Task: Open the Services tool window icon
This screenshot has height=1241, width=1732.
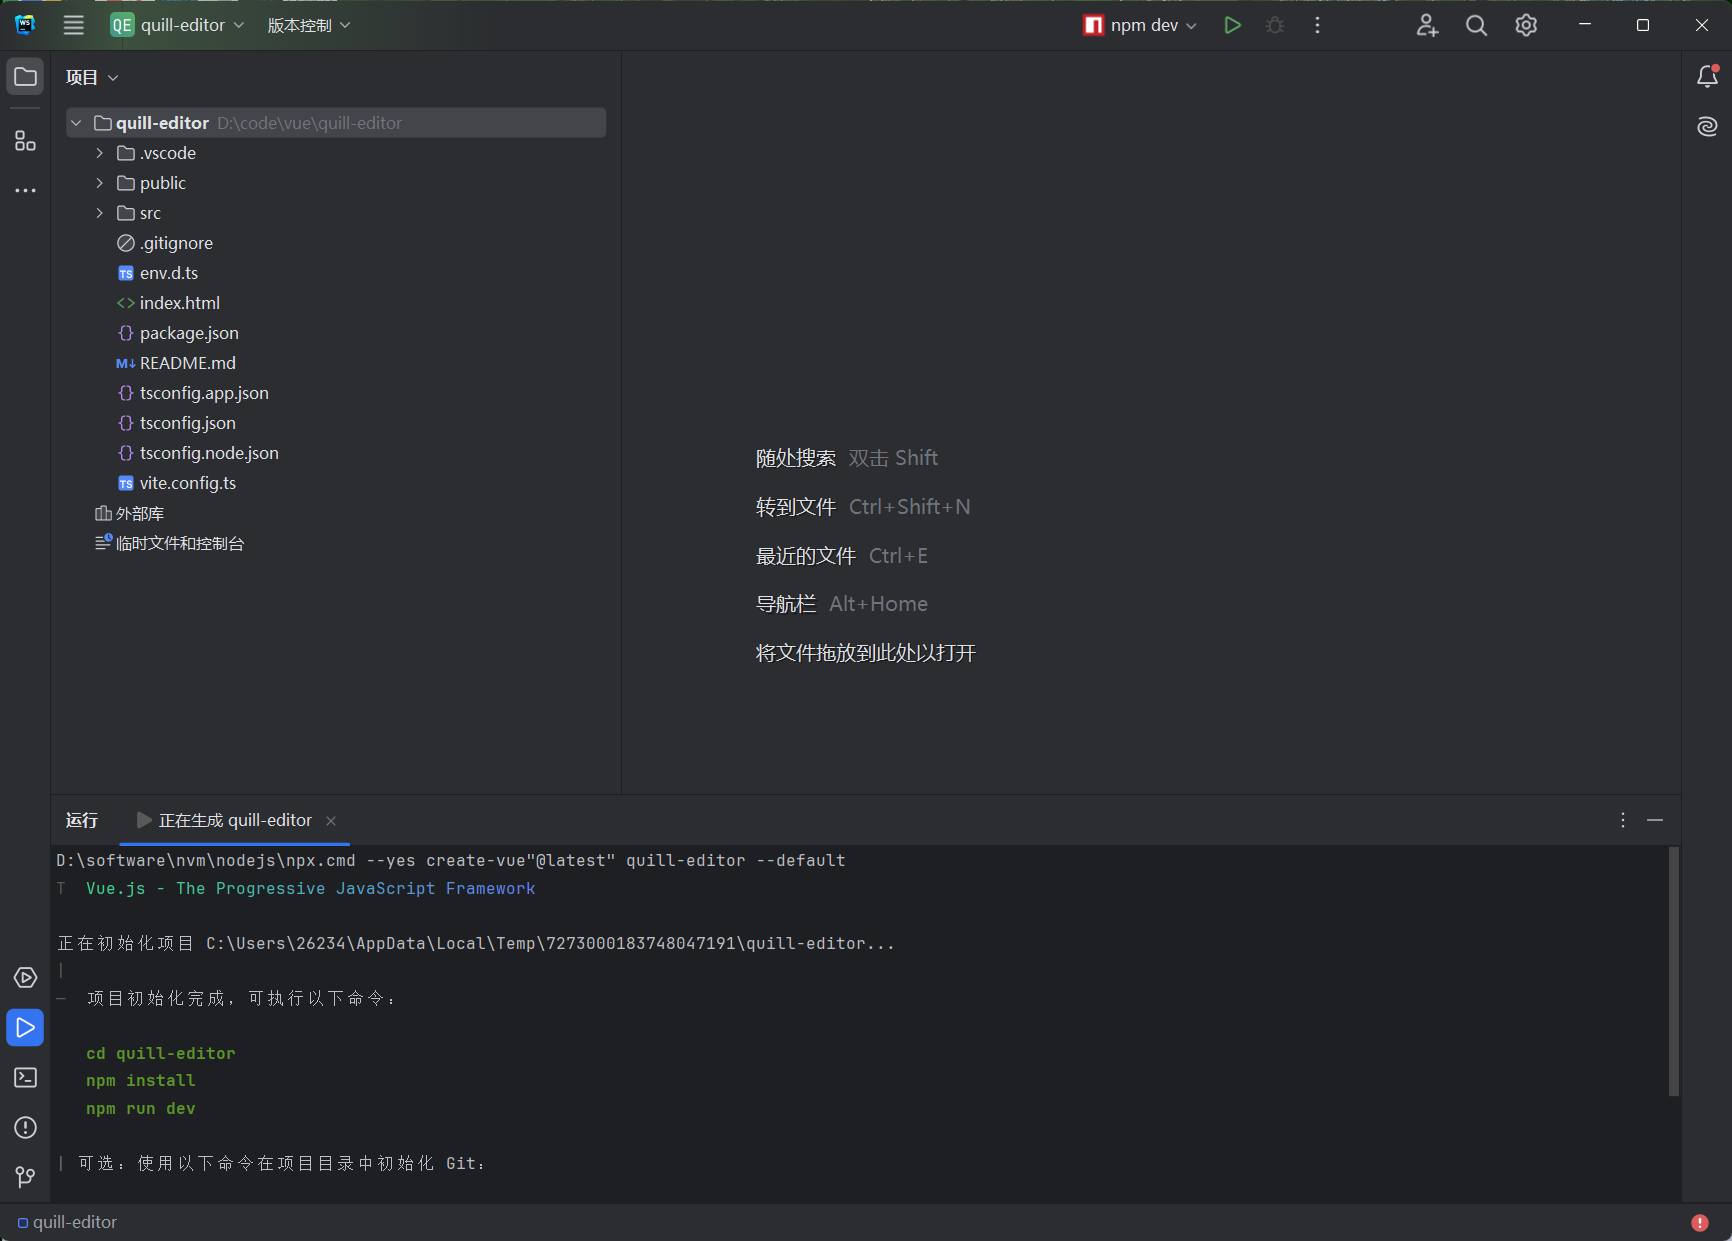Action: tap(25, 977)
